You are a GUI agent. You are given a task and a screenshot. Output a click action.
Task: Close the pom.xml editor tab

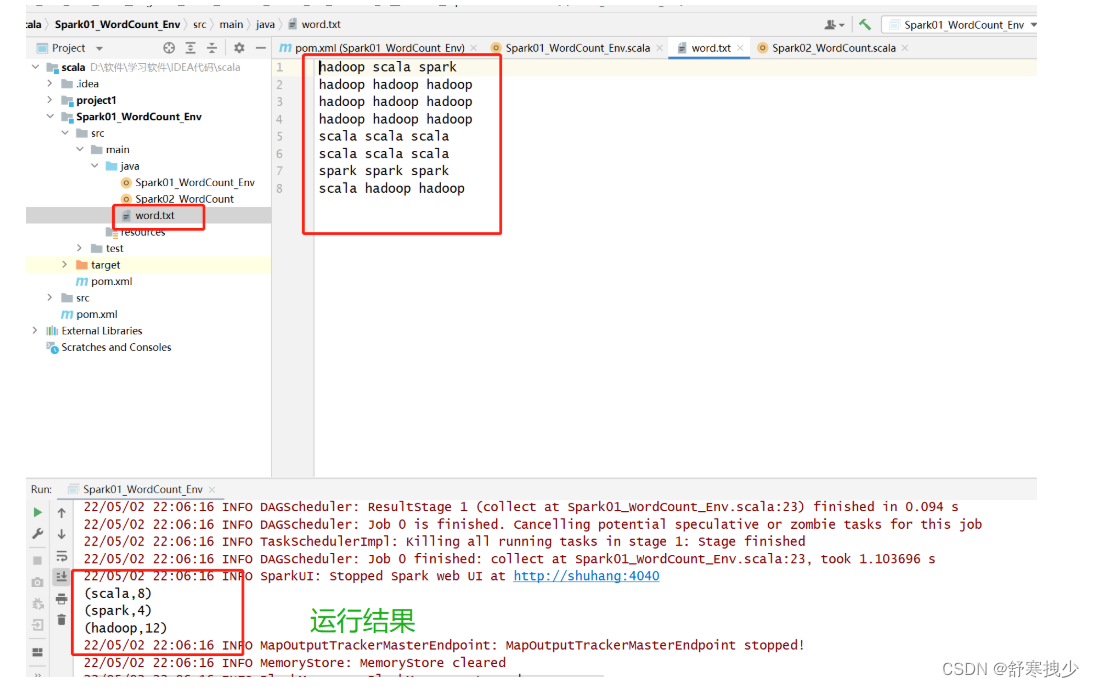pyautogui.click(x=474, y=48)
